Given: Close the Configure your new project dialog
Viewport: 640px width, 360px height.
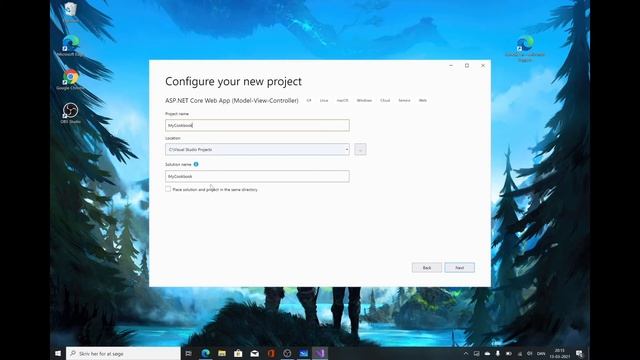Looking at the screenshot, I should click(483, 65).
